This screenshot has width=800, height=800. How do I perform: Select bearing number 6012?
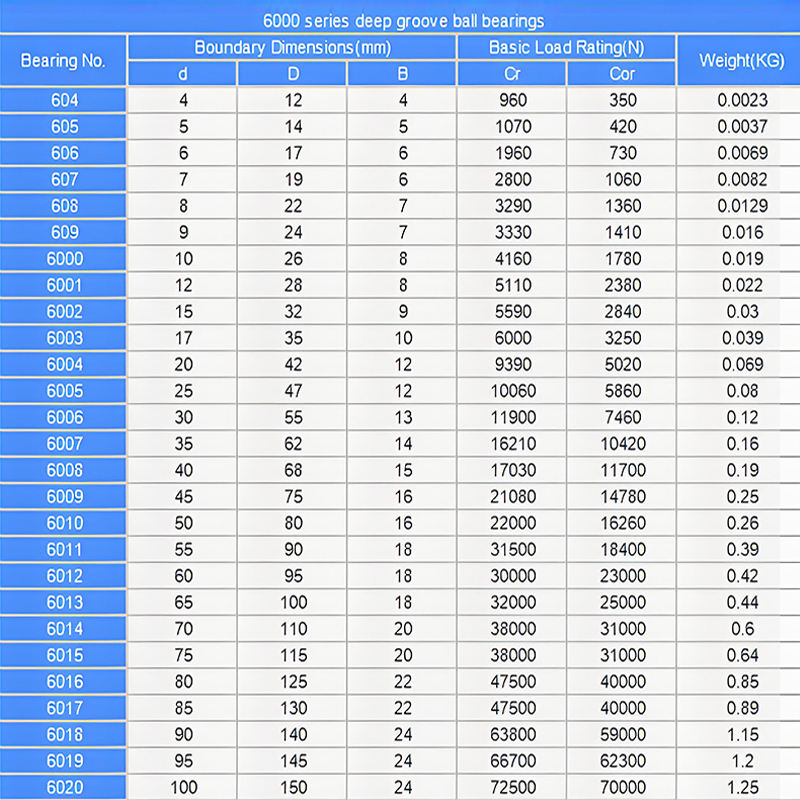coord(64,576)
